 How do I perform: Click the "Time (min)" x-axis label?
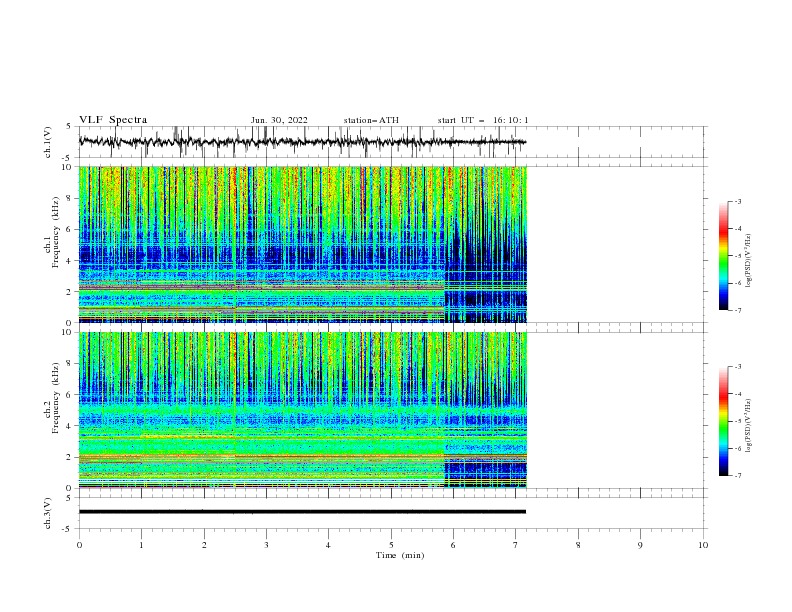click(400, 555)
